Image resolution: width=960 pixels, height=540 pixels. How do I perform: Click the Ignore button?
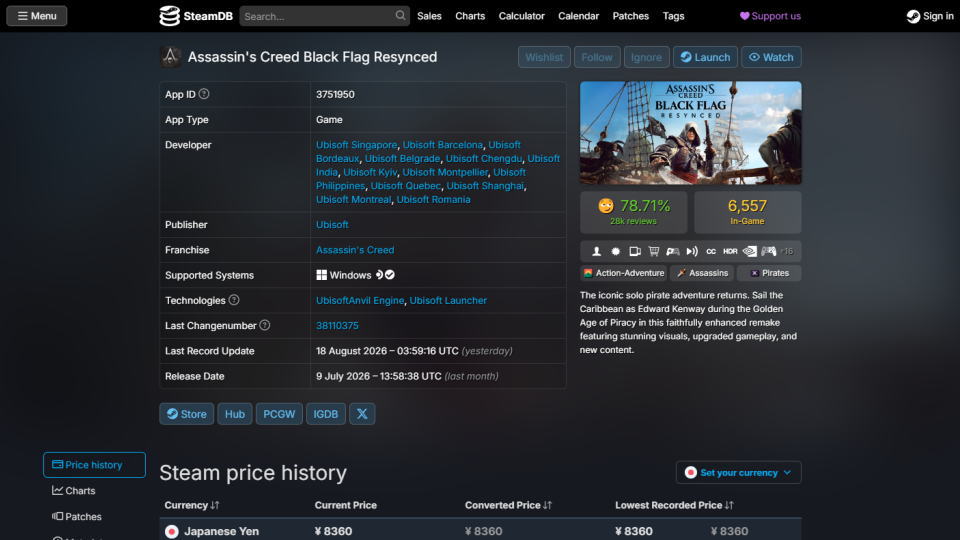click(646, 57)
